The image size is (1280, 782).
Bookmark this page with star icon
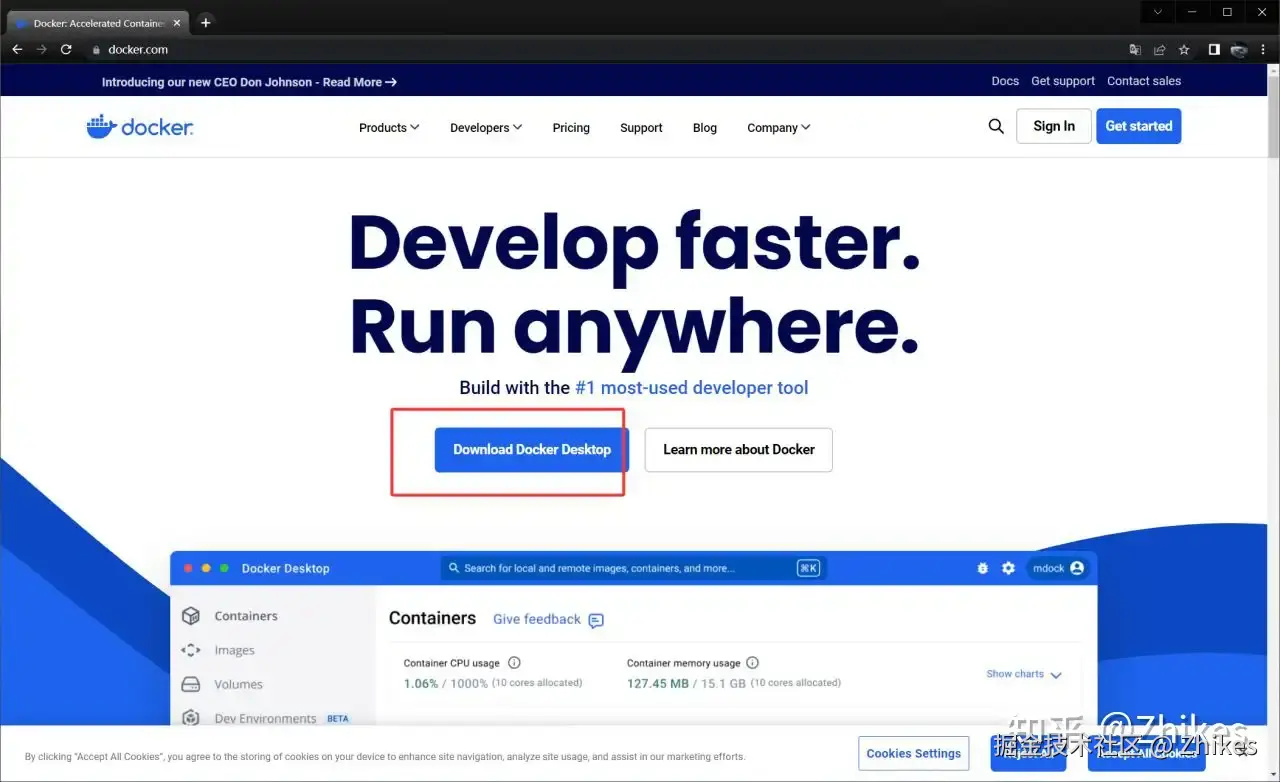(x=1184, y=49)
